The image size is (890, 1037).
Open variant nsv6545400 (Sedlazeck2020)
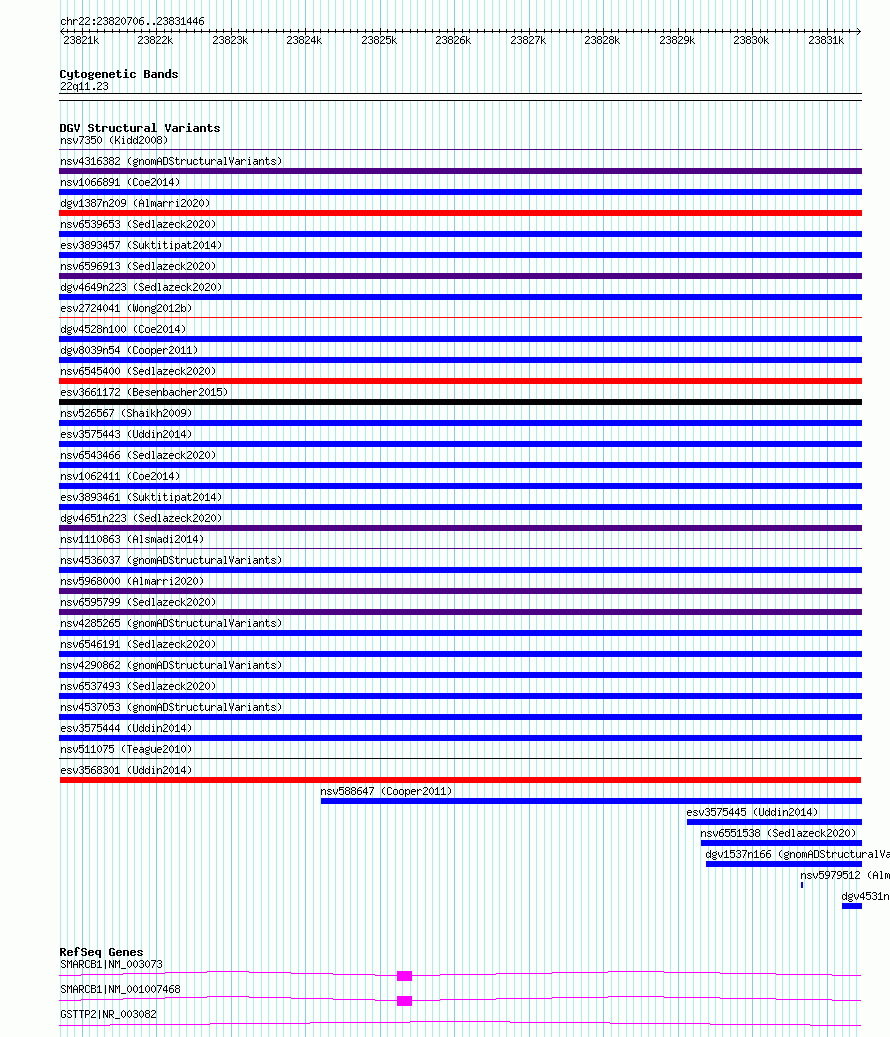coord(138,372)
